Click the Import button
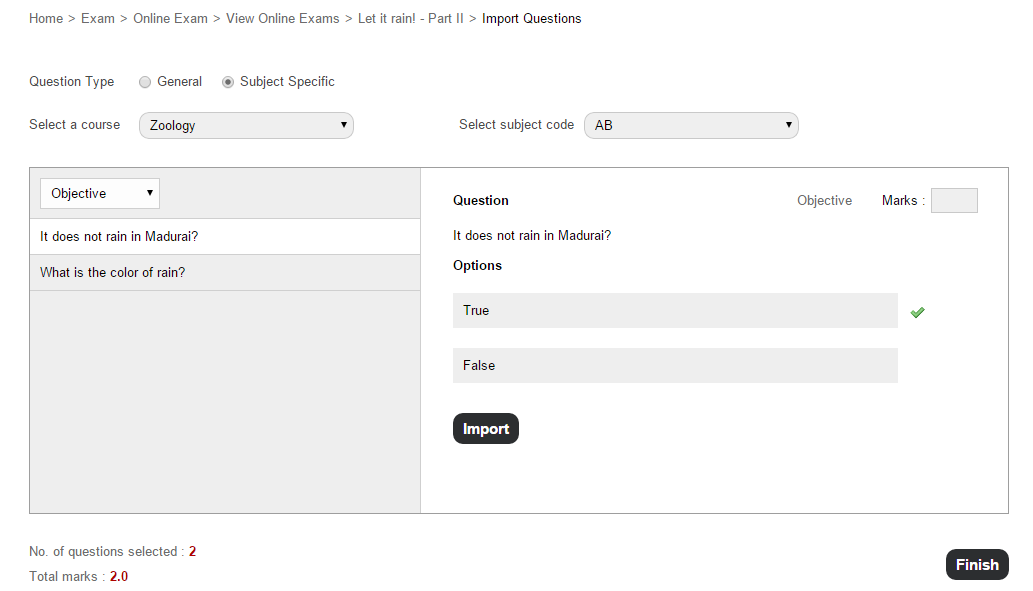1033x591 pixels. pos(486,429)
